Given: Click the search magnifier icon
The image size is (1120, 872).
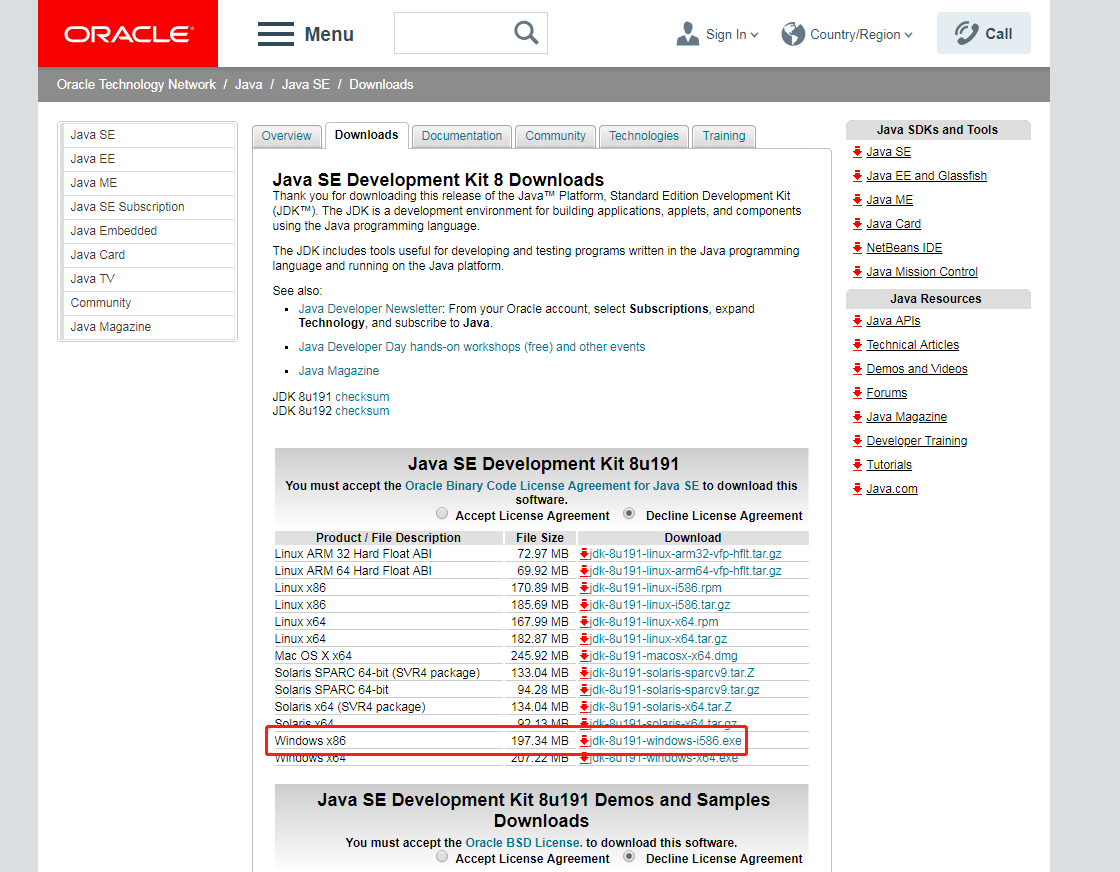Looking at the screenshot, I should [526, 32].
